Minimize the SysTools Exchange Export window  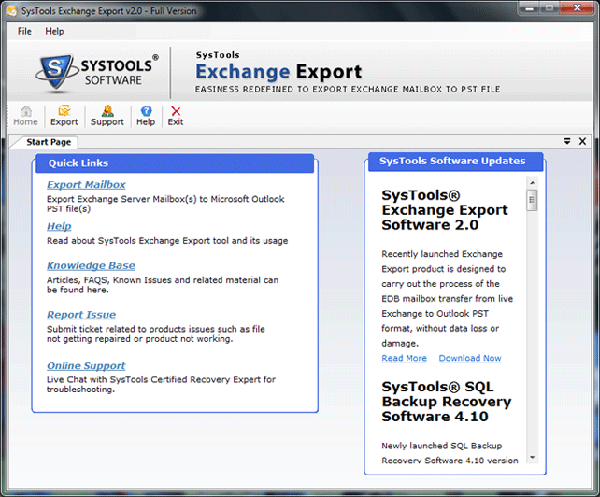pyautogui.click(x=530, y=8)
